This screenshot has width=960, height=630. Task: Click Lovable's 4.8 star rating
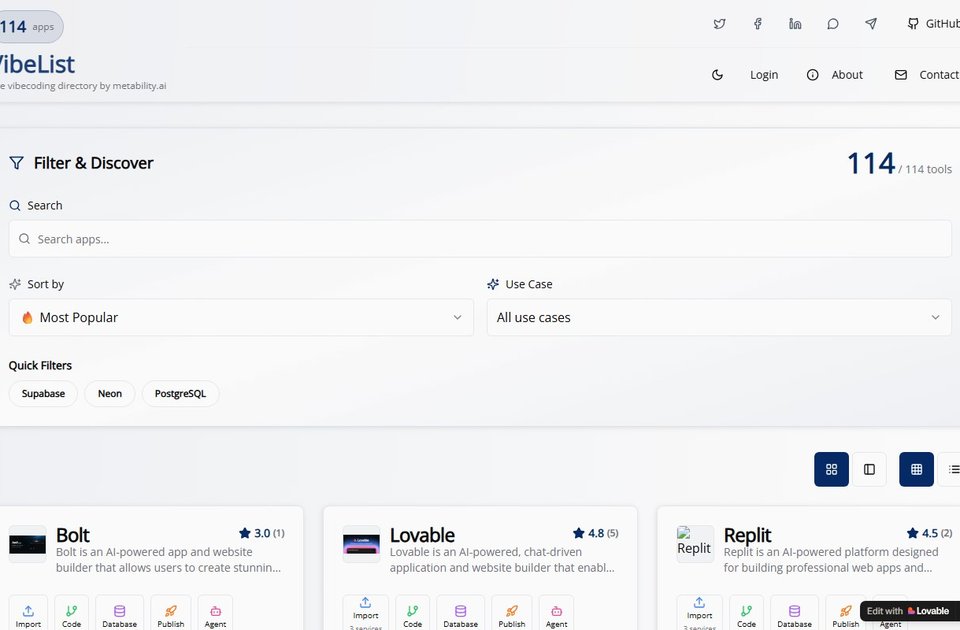point(596,533)
